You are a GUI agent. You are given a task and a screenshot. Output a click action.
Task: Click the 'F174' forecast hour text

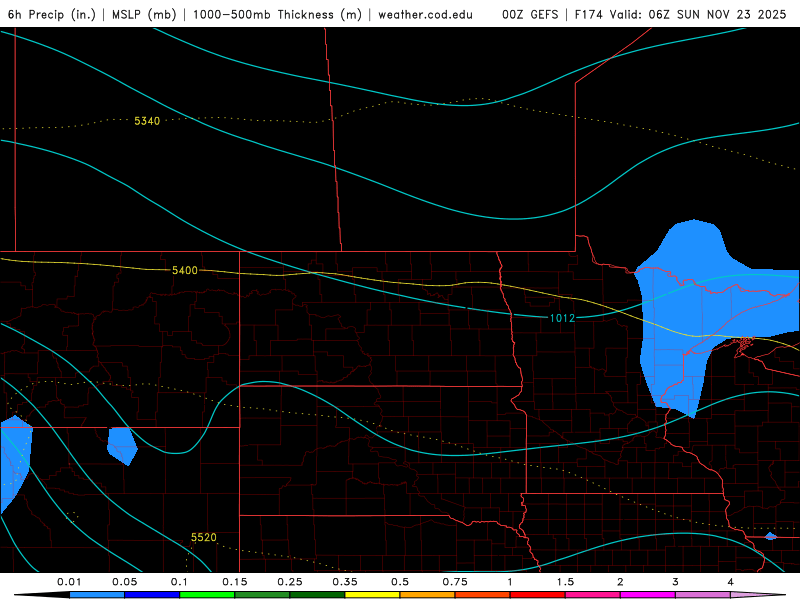[590, 14]
